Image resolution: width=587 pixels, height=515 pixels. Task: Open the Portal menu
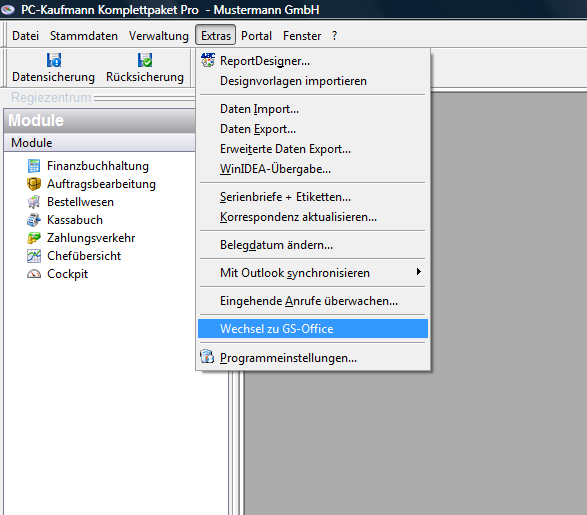(256, 36)
